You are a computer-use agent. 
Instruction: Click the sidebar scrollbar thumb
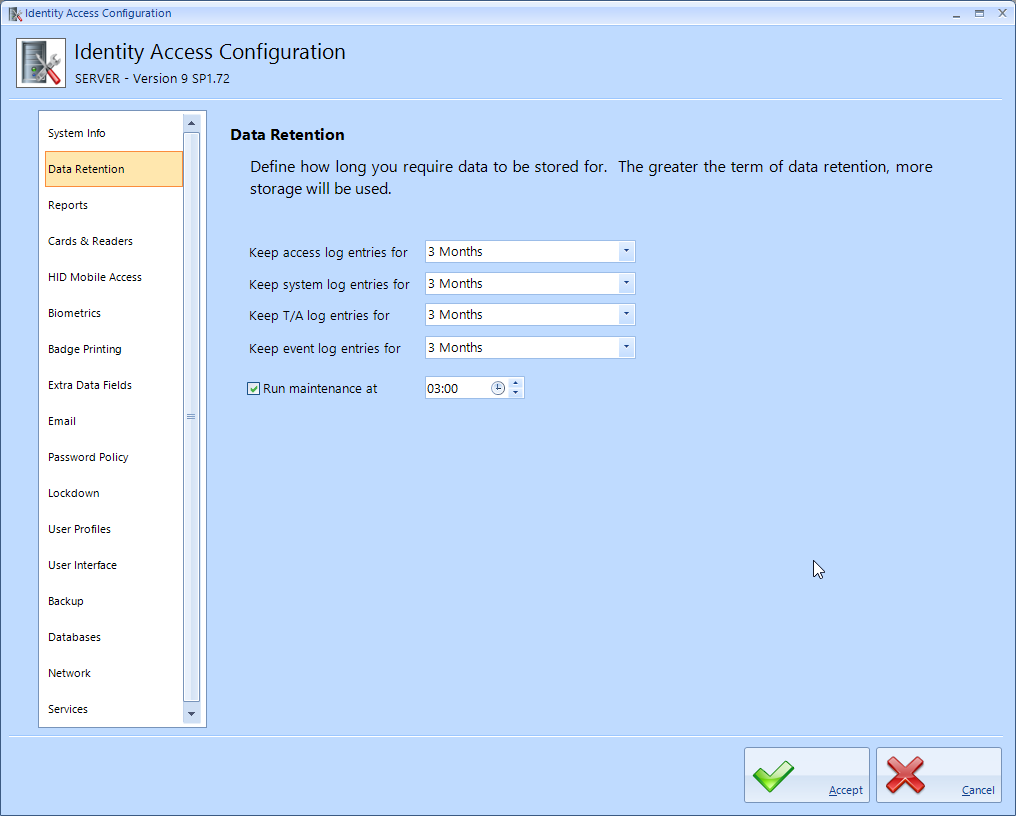click(191, 417)
